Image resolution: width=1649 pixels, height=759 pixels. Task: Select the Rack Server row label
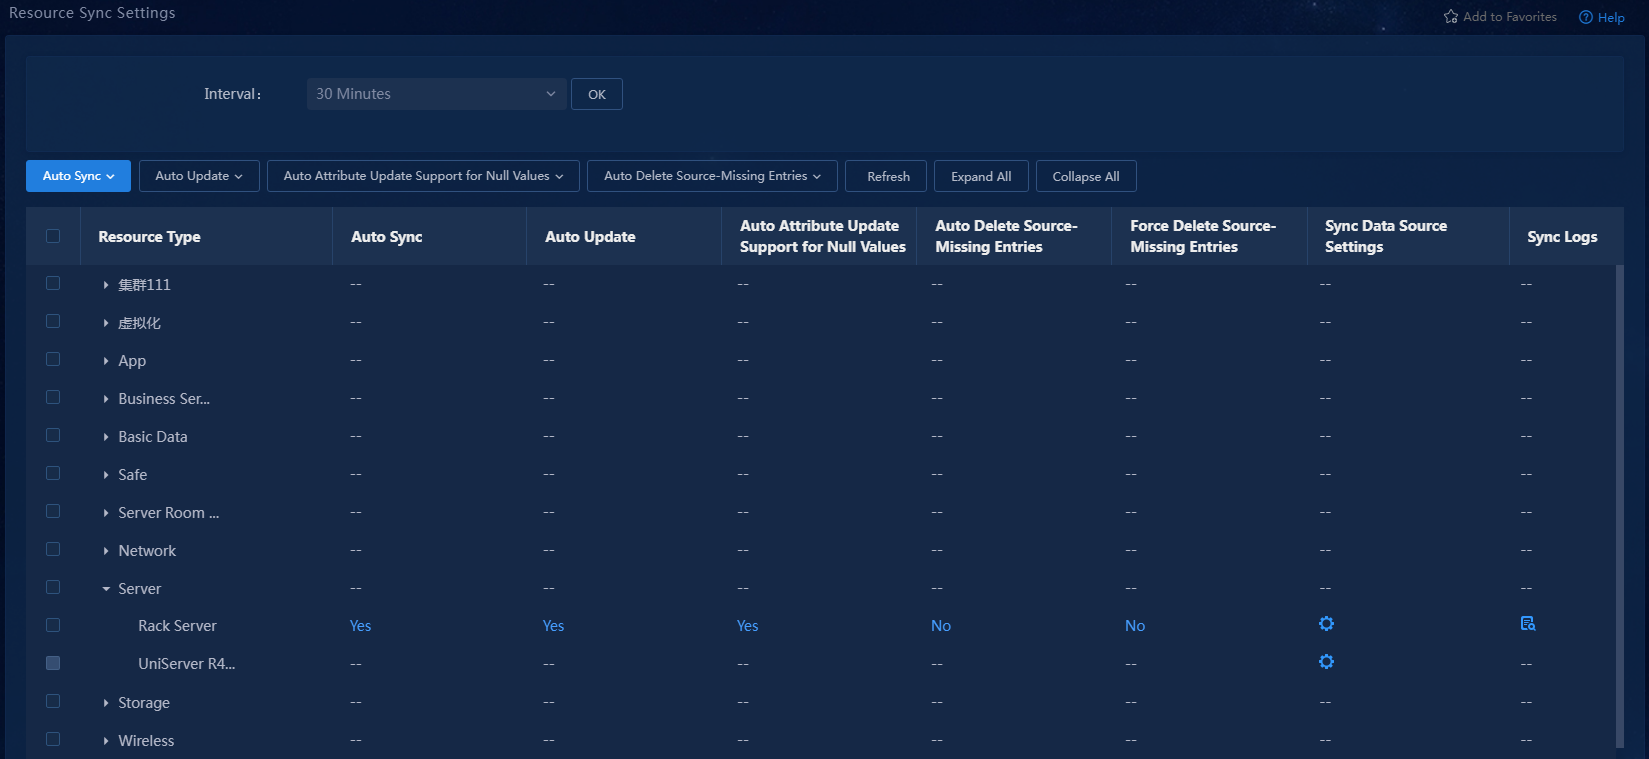click(177, 626)
